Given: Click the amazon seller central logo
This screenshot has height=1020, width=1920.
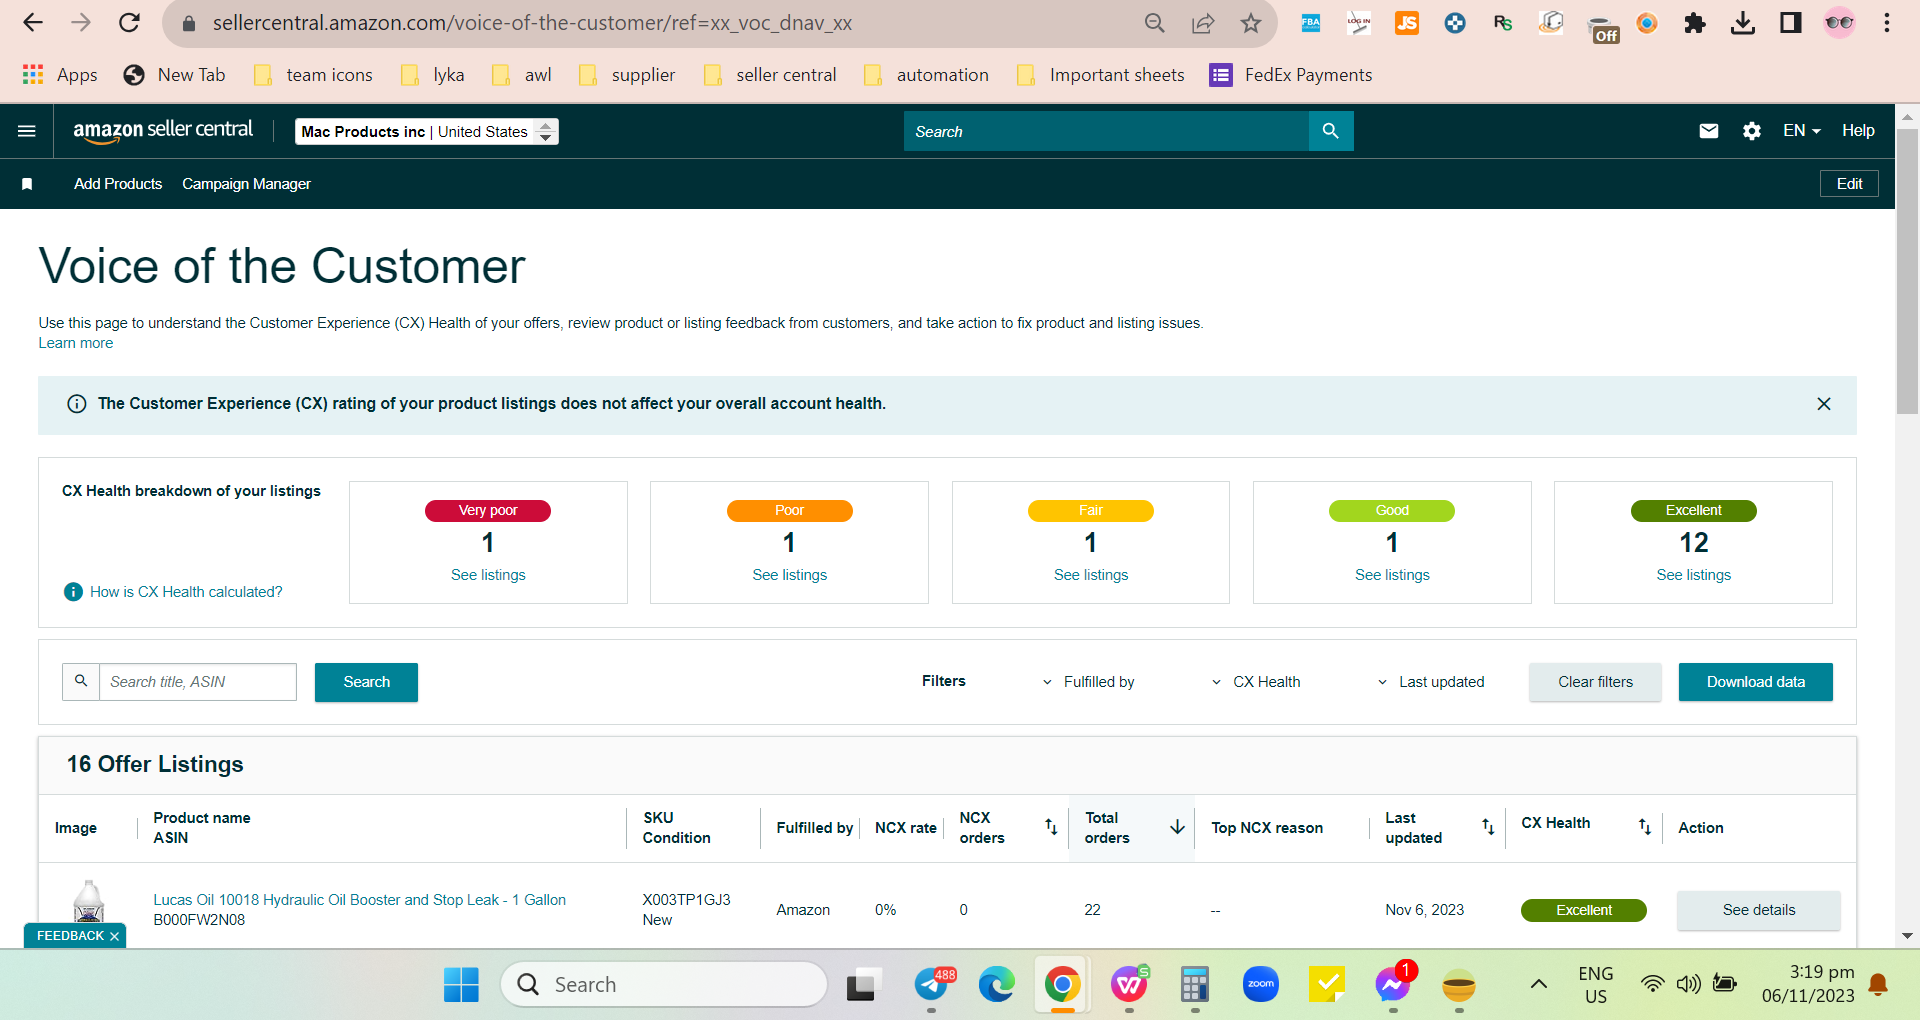Looking at the screenshot, I should [163, 131].
